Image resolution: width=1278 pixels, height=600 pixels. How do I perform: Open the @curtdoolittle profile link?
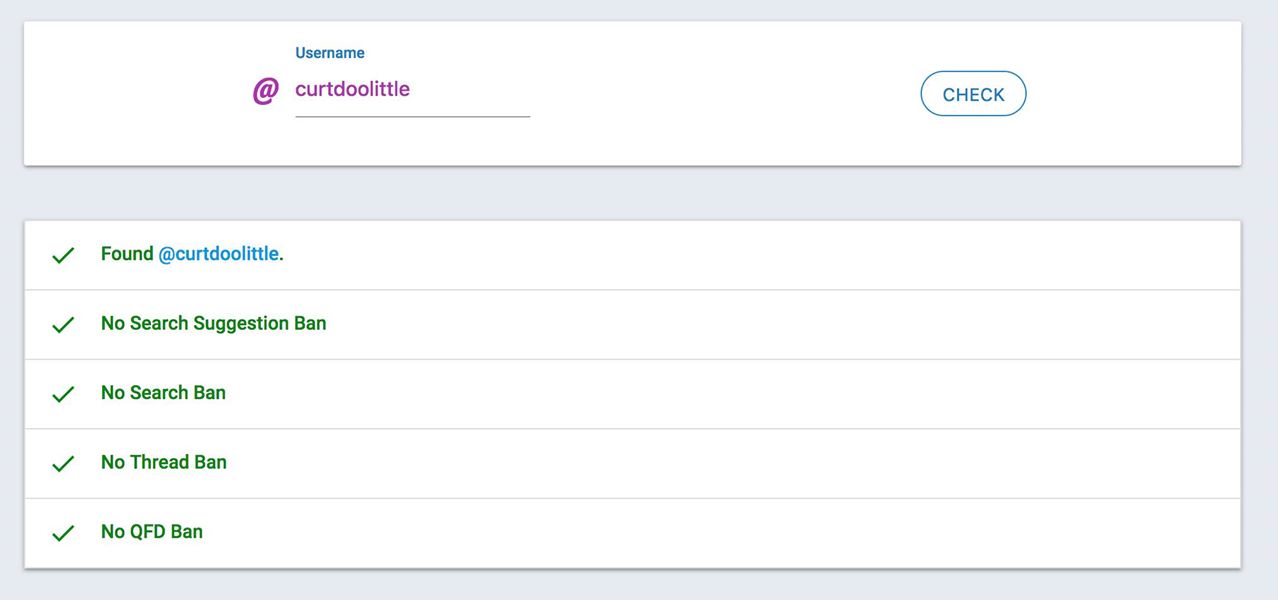tap(218, 254)
